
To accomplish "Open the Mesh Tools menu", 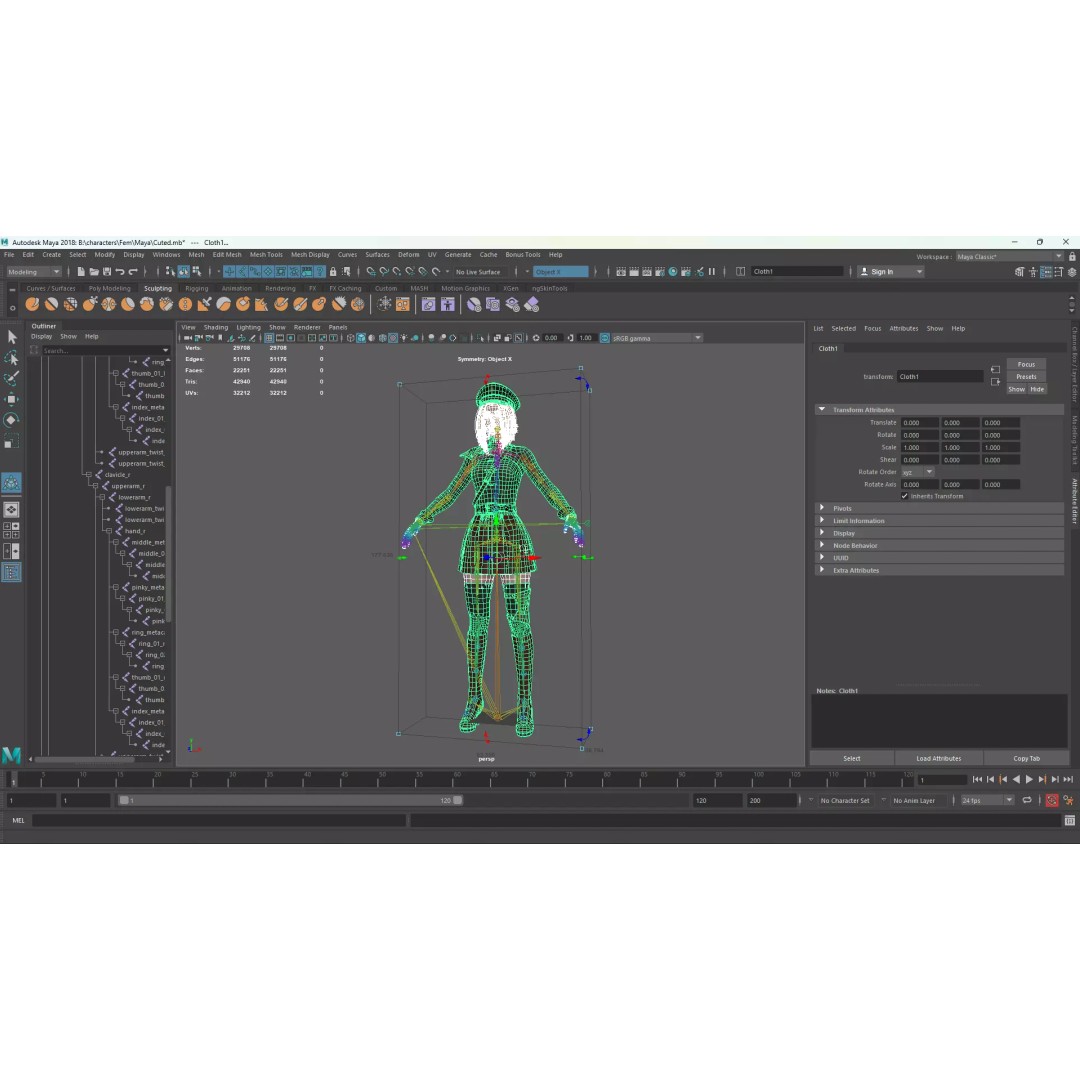I will pyautogui.click(x=266, y=255).
